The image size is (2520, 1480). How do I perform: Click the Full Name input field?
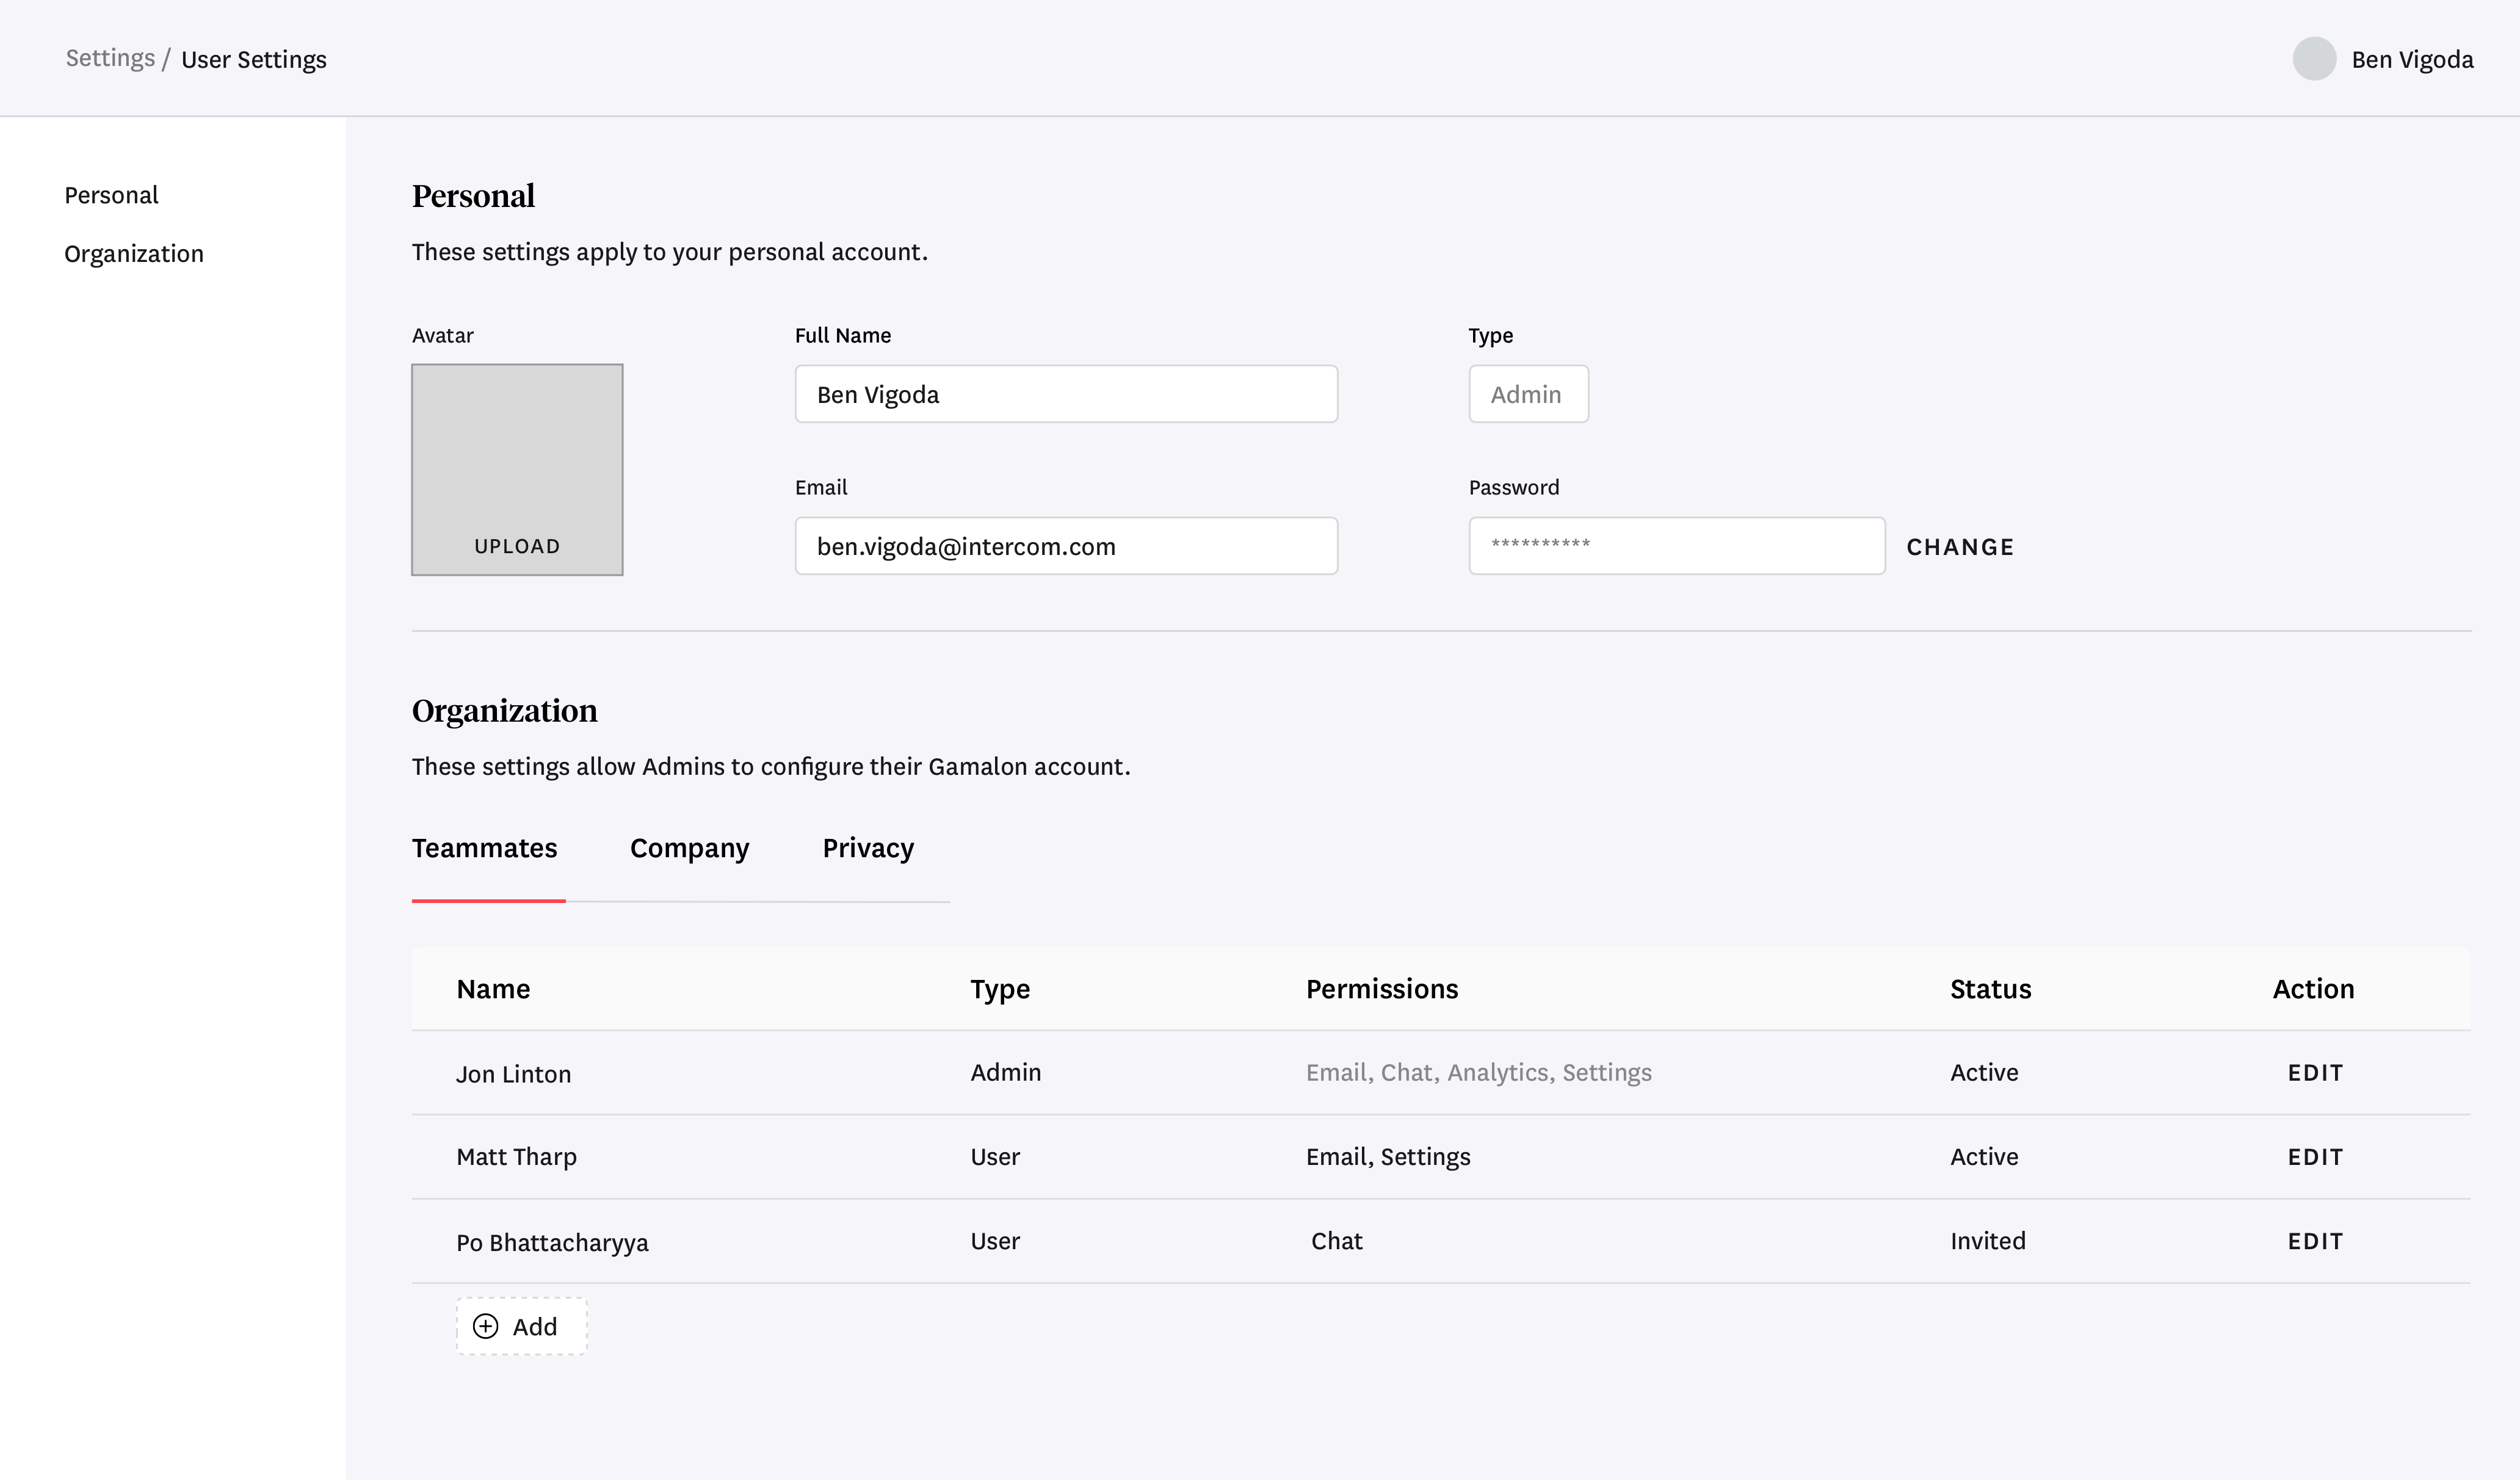point(1066,394)
